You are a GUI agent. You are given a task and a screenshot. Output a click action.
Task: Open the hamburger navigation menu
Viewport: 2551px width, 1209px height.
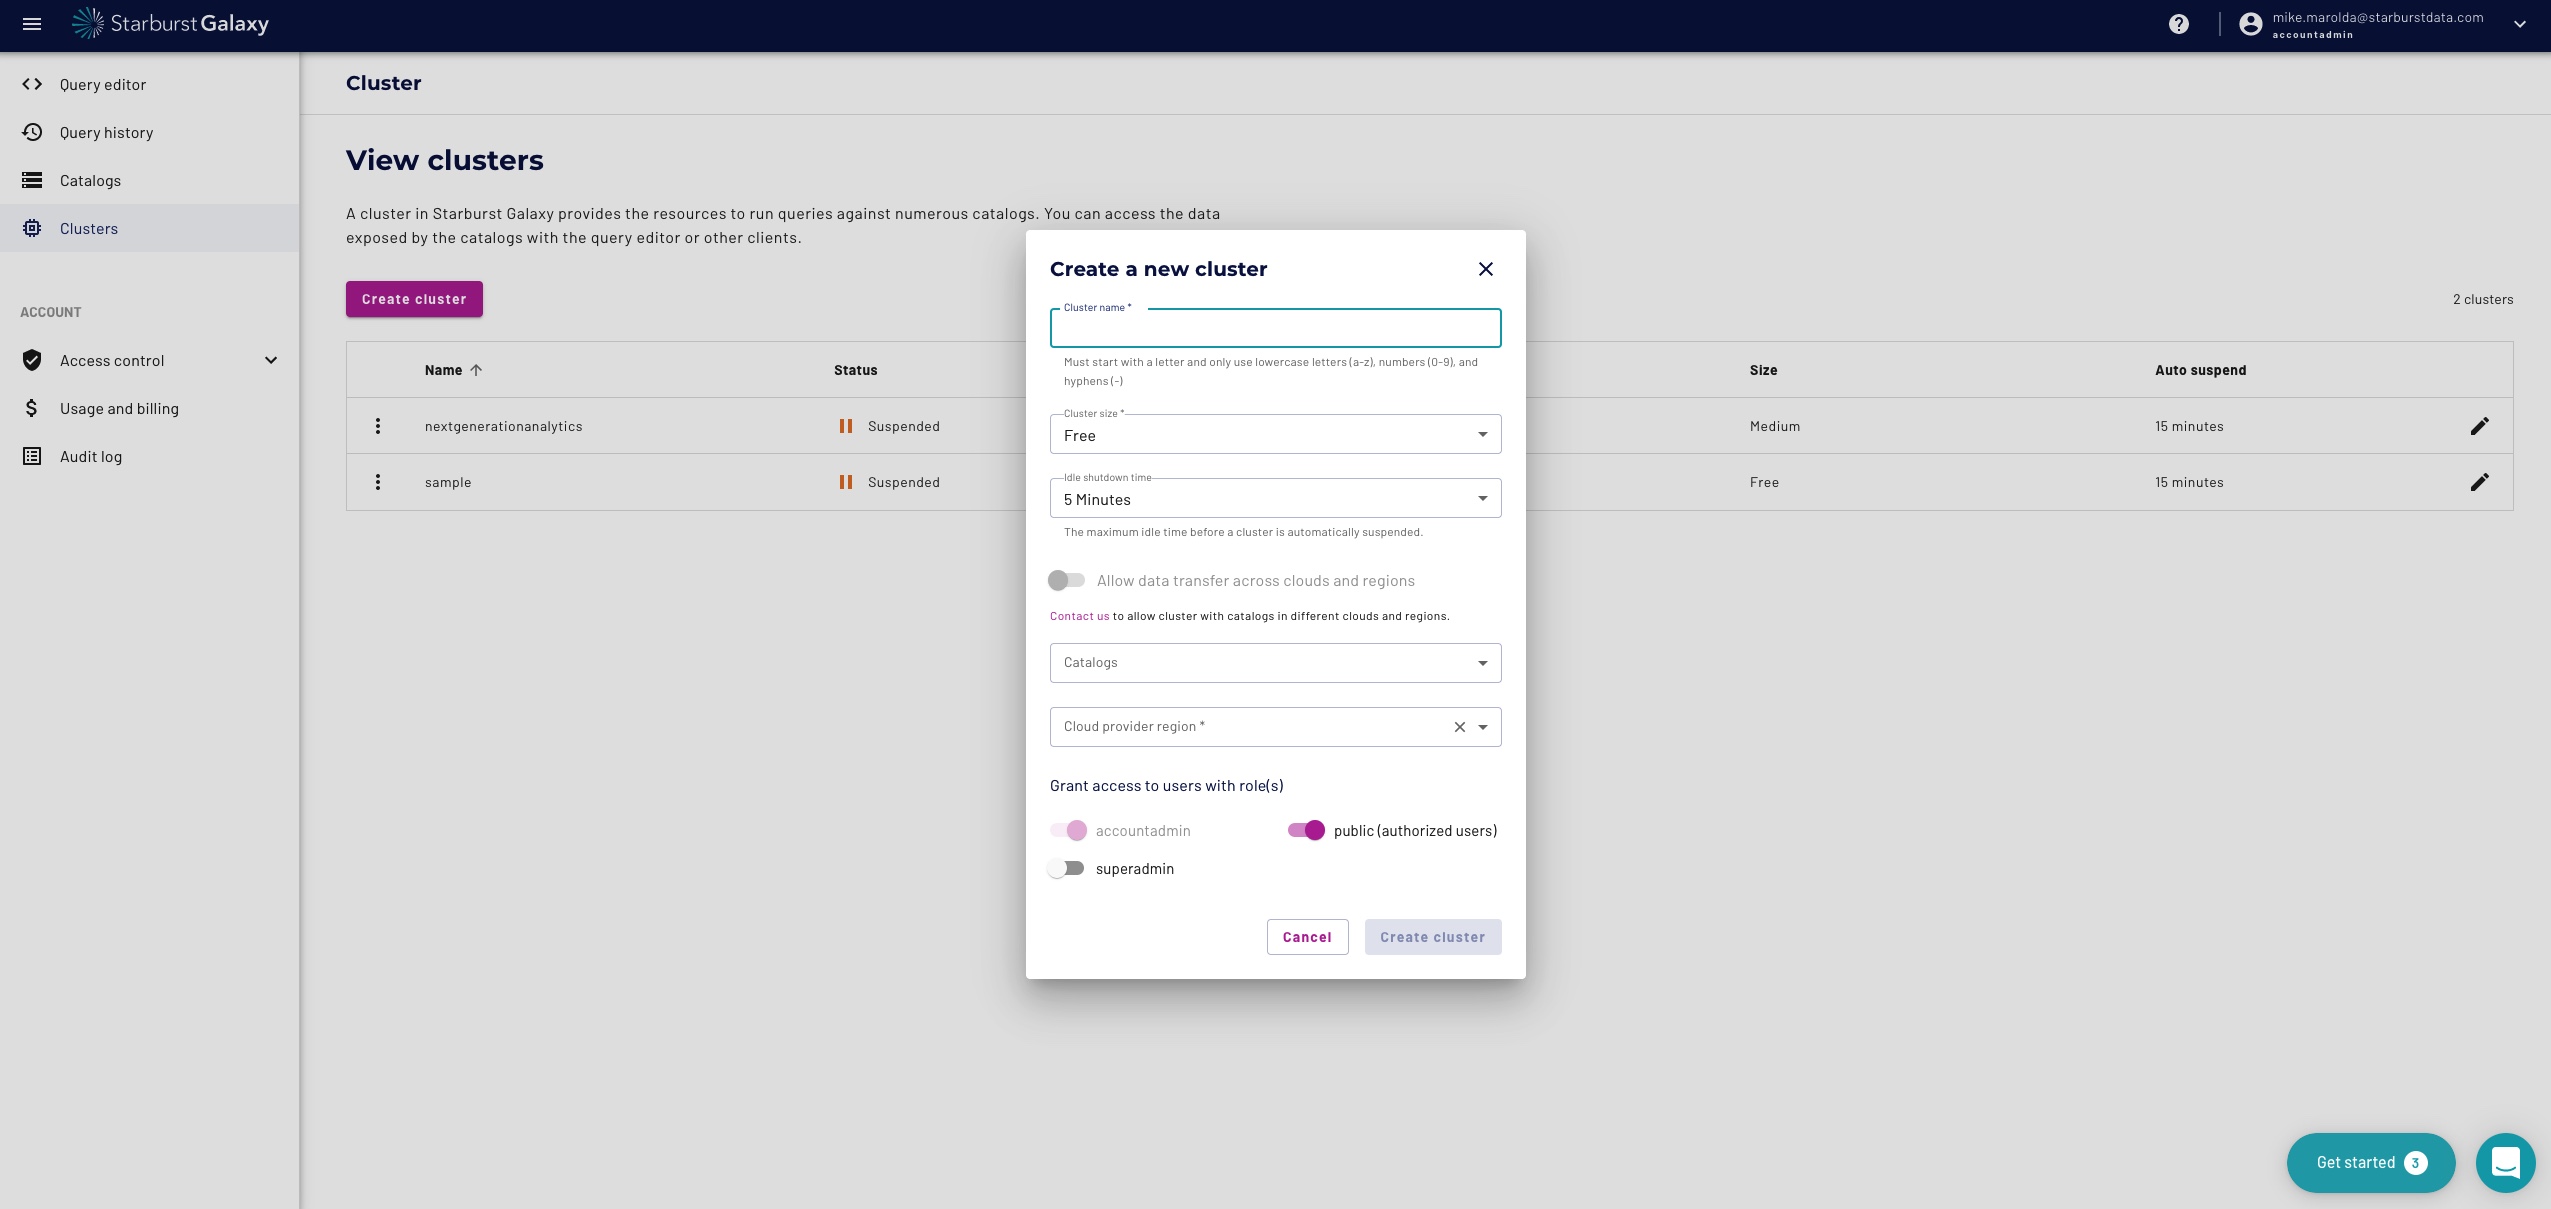(32, 24)
